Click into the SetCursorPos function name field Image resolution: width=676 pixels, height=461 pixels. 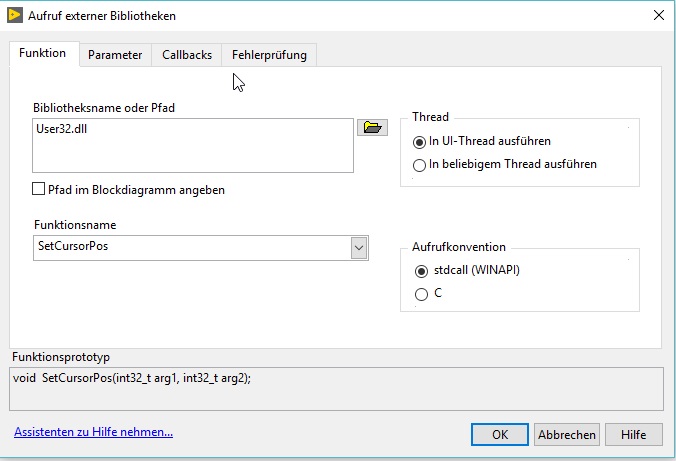pyautogui.click(x=190, y=247)
